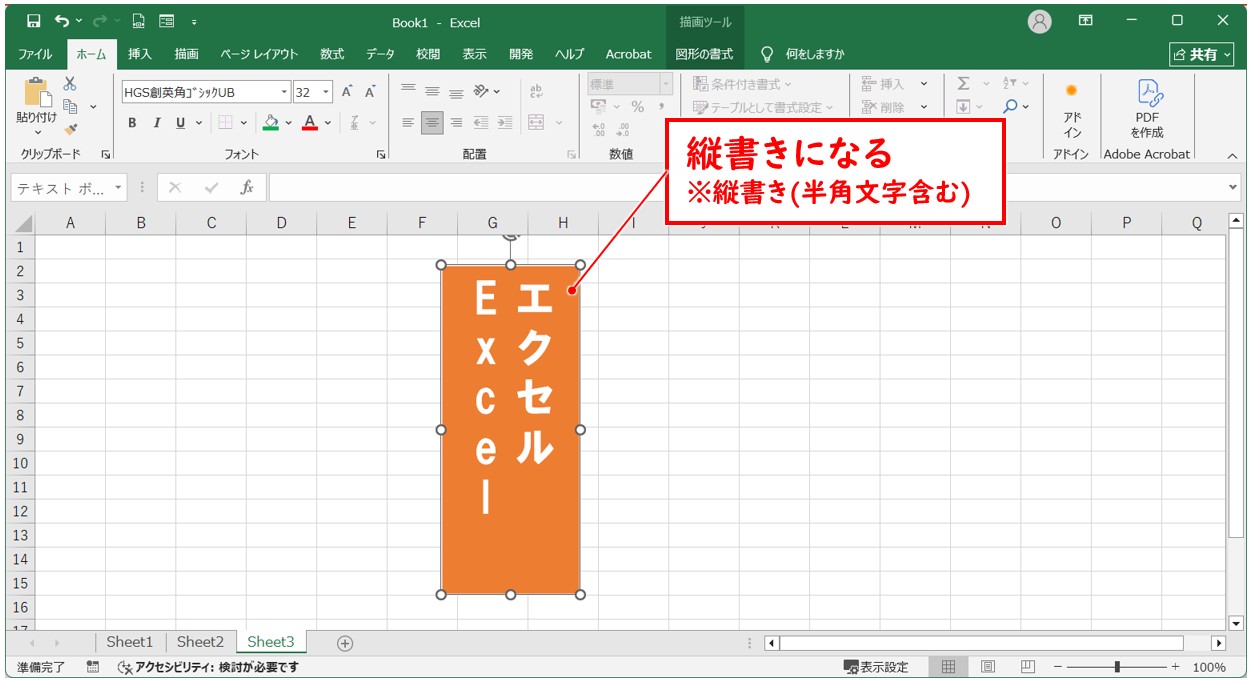The image size is (1252, 684).
Task: Toggle Bold formatting
Action: click(x=132, y=122)
